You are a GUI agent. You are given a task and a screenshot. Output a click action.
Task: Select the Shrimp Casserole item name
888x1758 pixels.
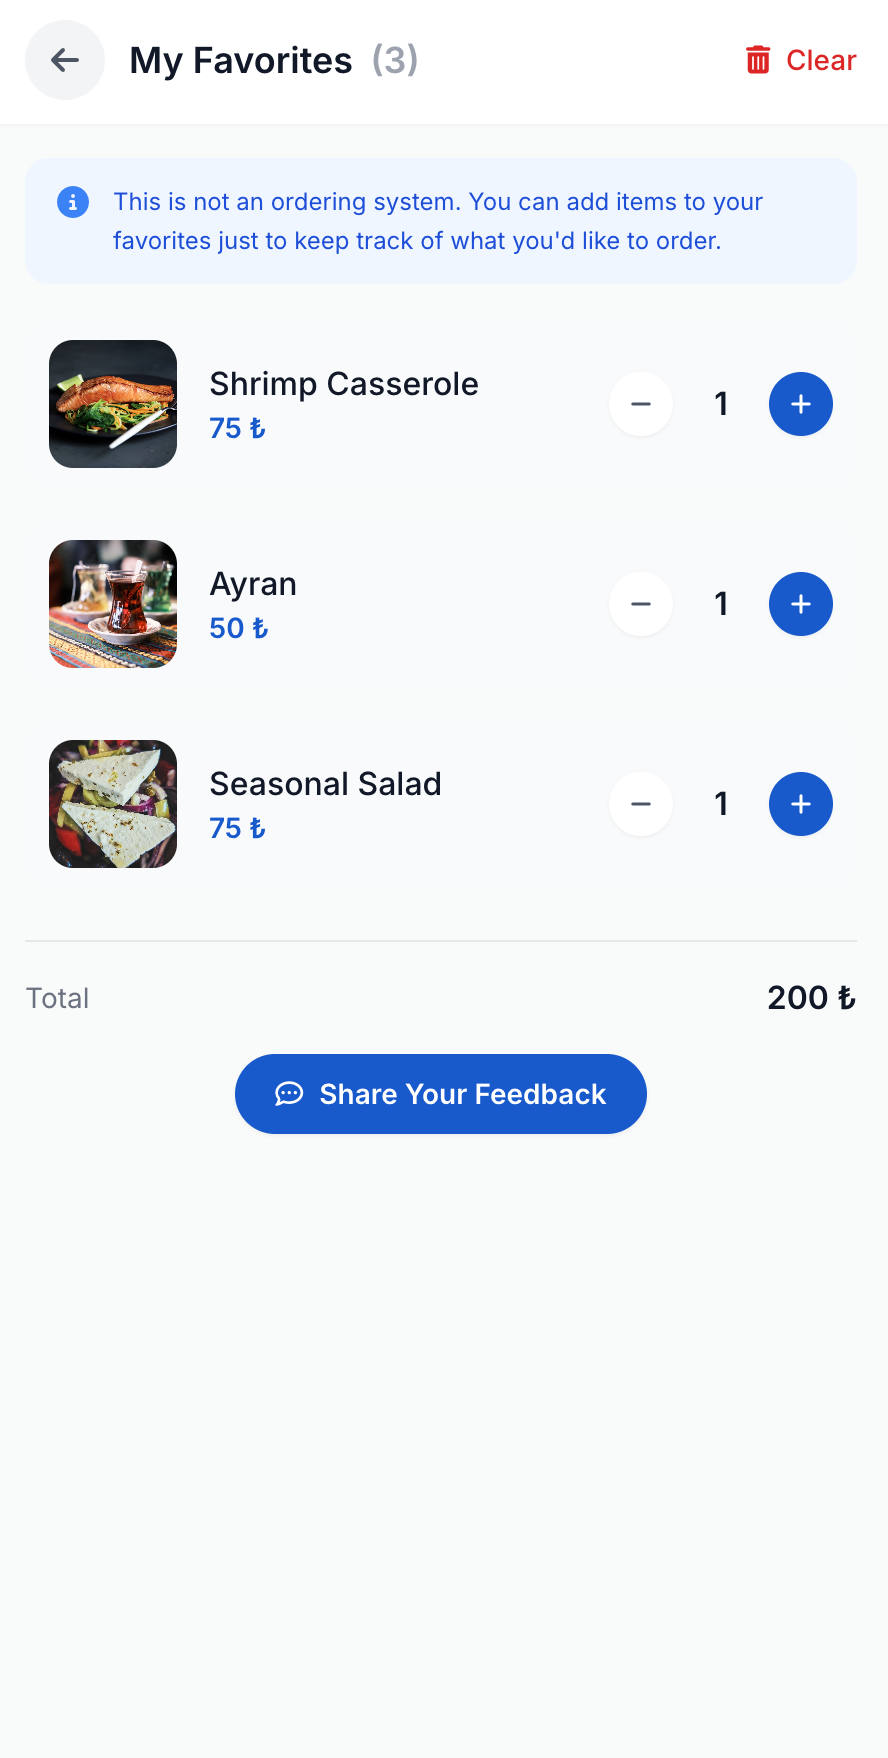point(344,384)
